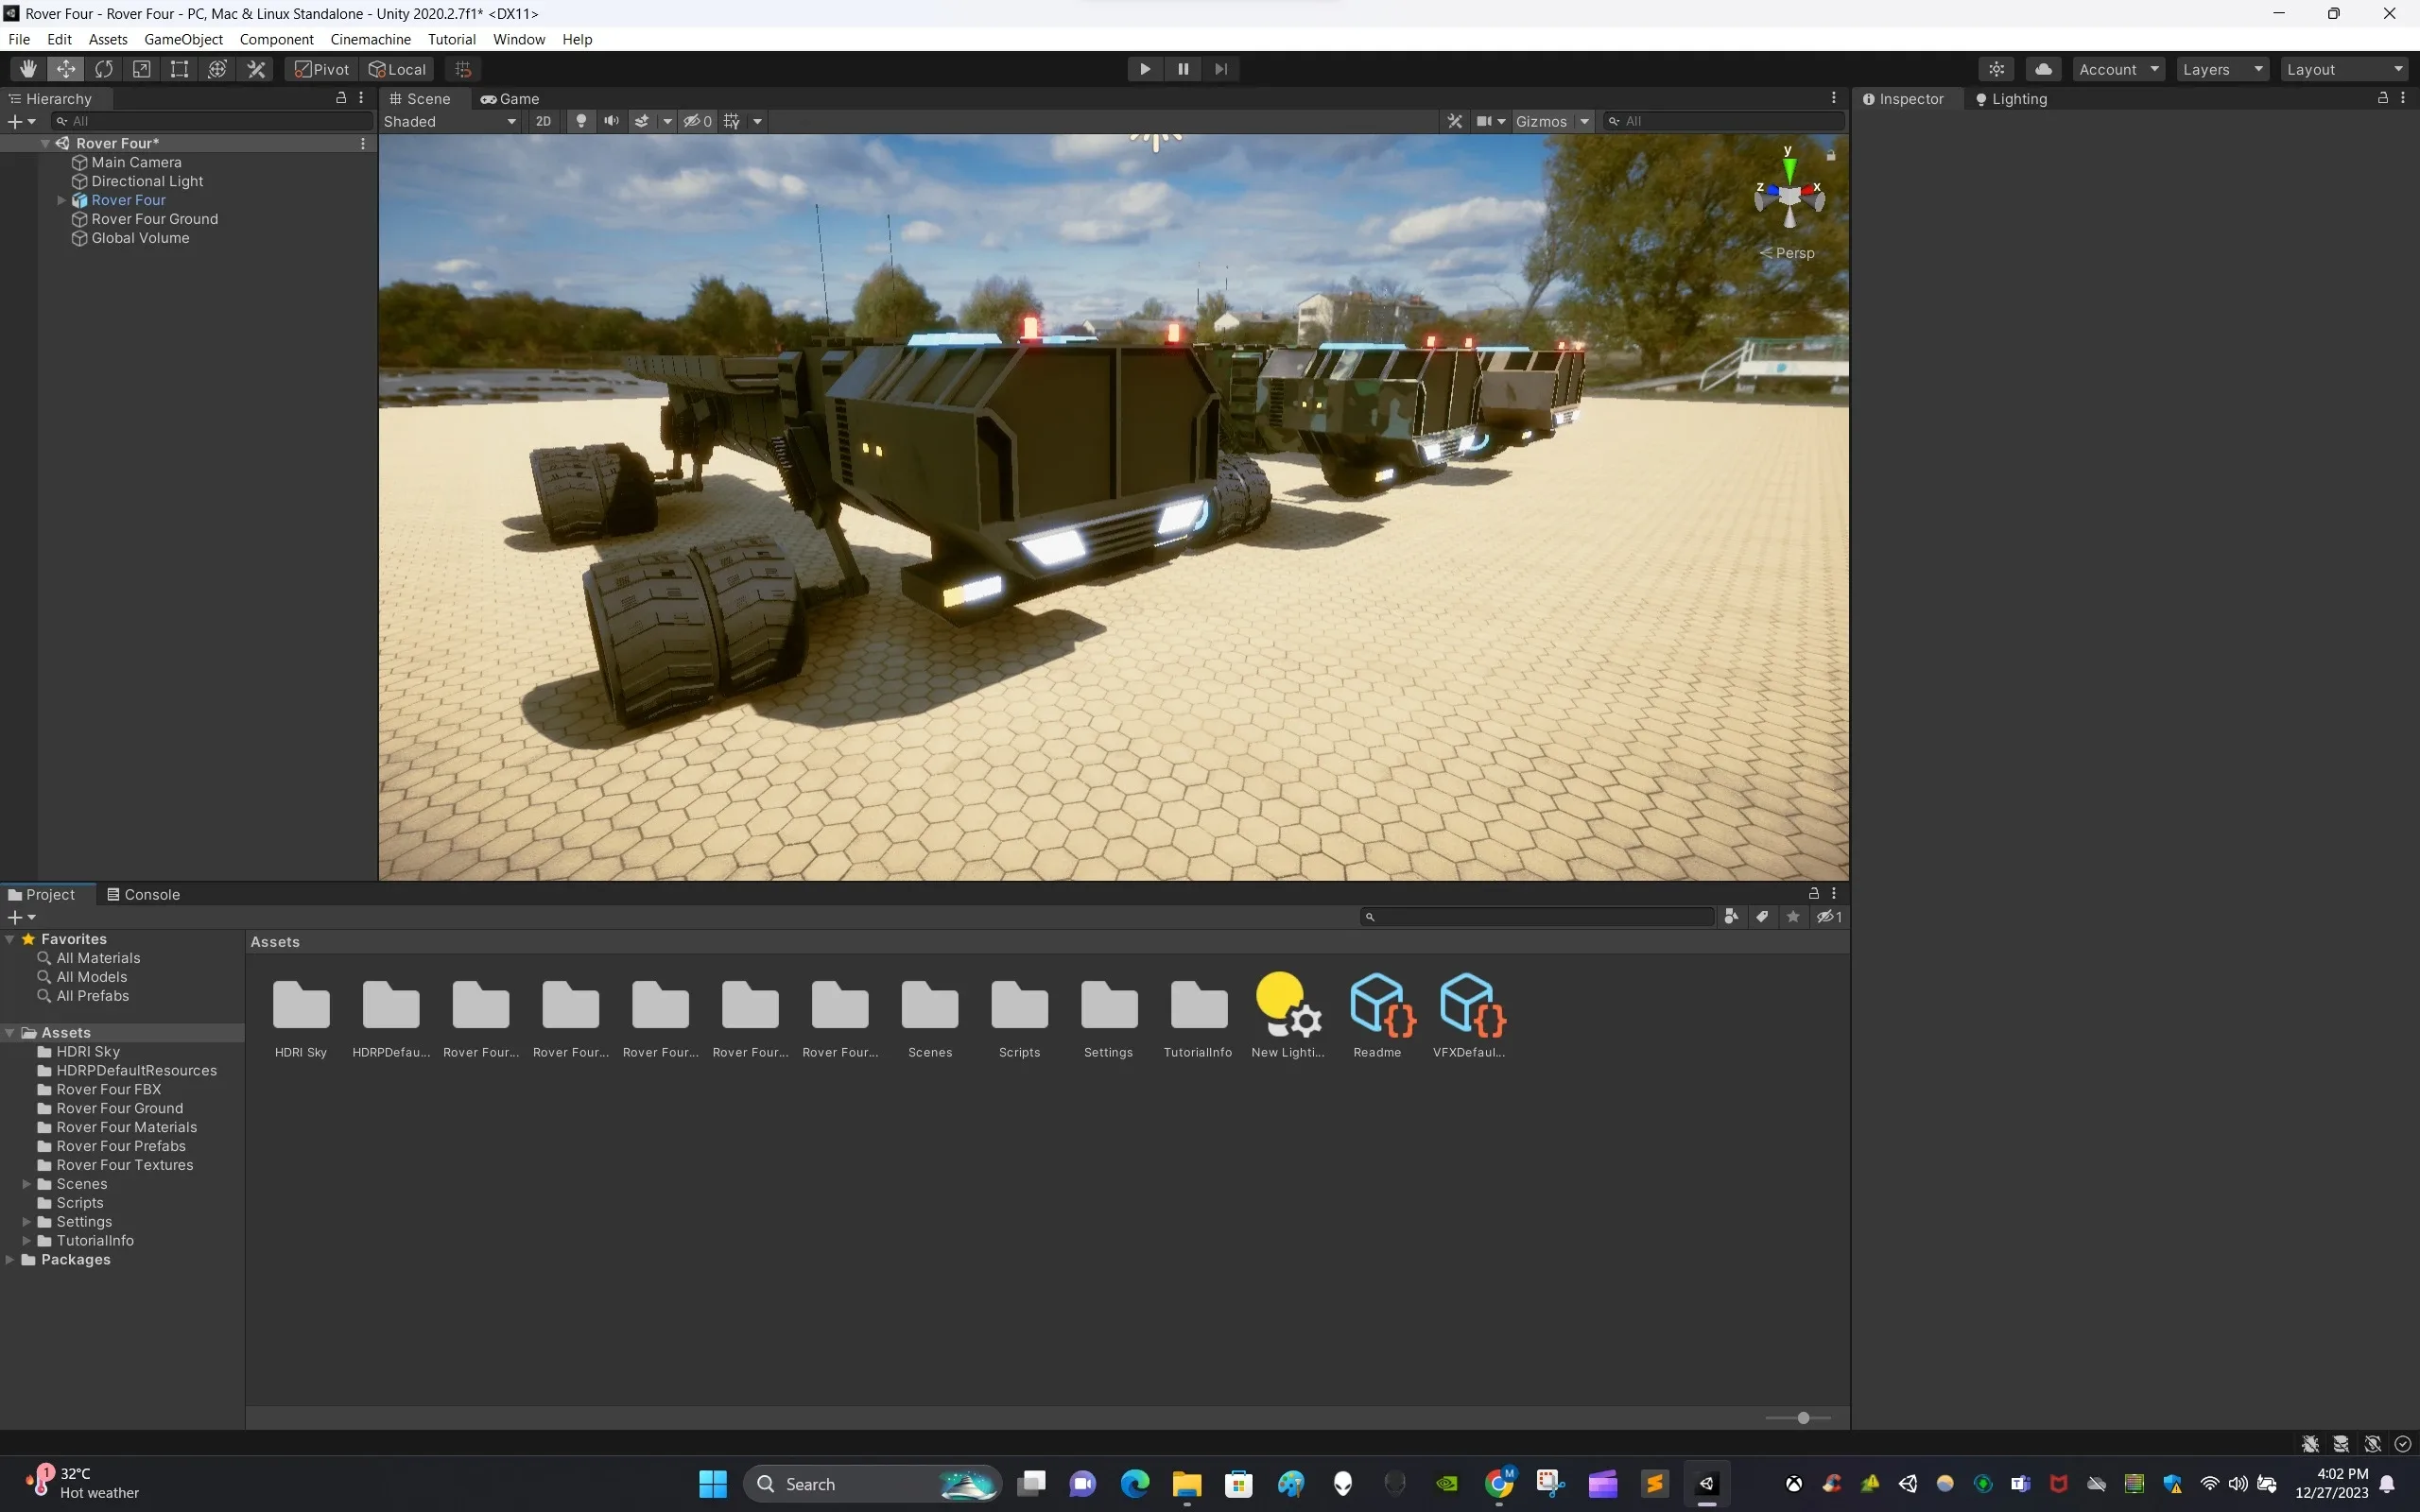Expand the Packages folder
The height and width of the screenshot is (1512, 2420).
click(10, 1260)
